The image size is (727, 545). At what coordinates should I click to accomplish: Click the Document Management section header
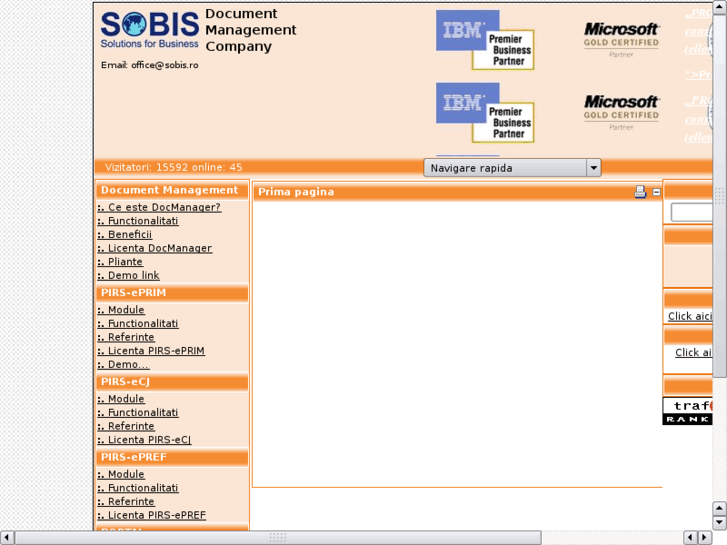coord(172,190)
